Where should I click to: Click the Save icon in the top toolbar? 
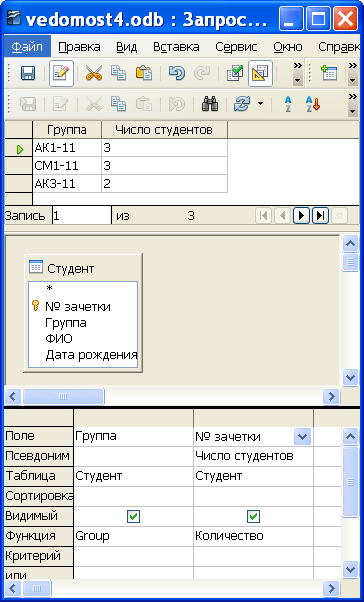click(28, 73)
